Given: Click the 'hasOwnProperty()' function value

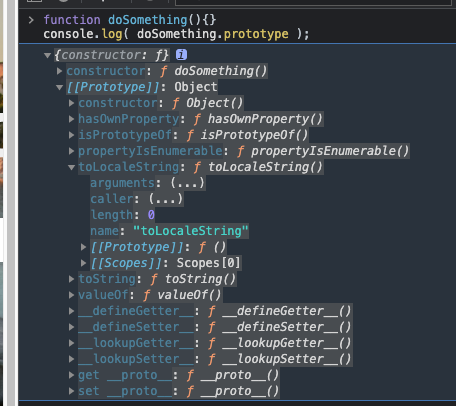Looking at the screenshot, I should pyautogui.click(x=265, y=119).
